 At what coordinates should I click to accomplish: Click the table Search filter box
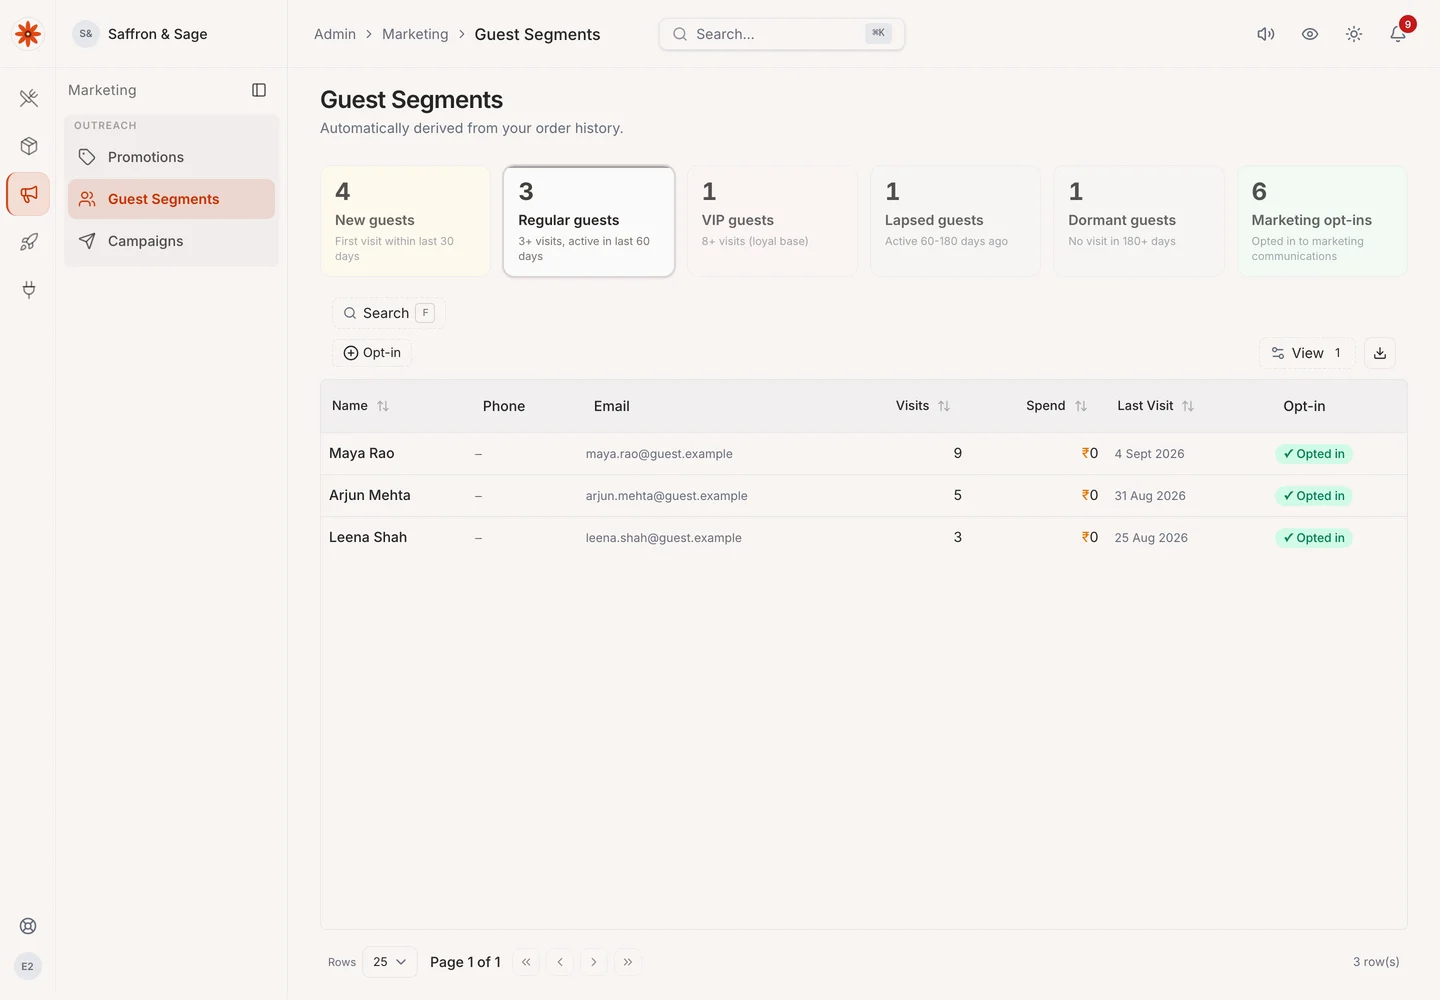(x=389, y=313)
